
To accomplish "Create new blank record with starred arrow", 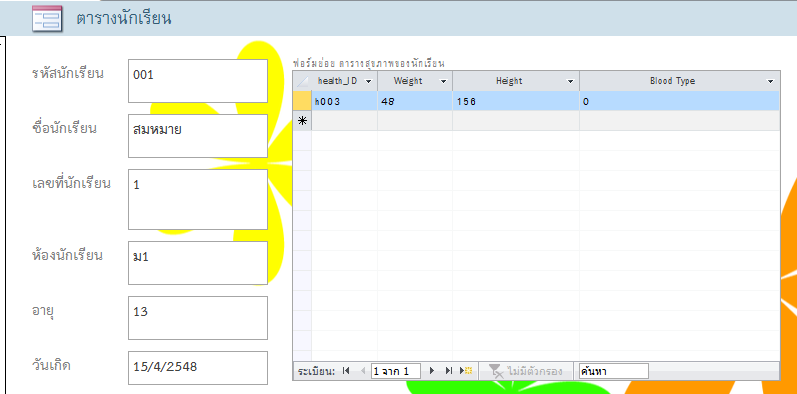I will 466,371.
